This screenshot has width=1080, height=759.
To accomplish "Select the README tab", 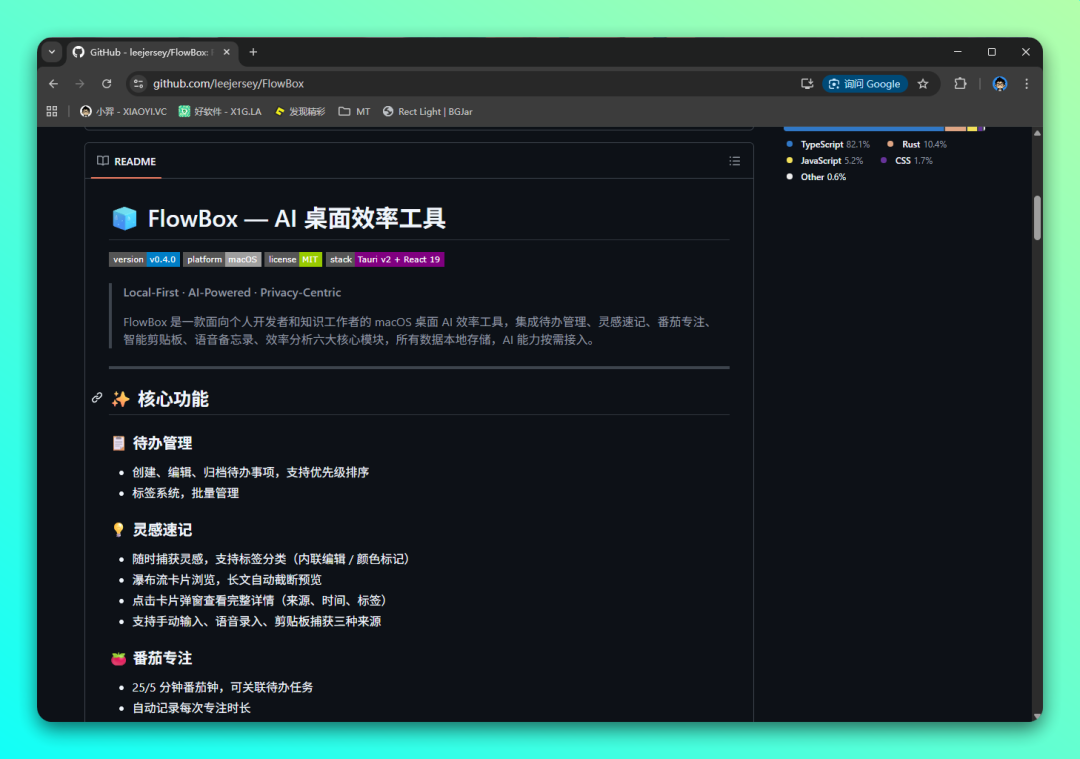I will (126, 161).
